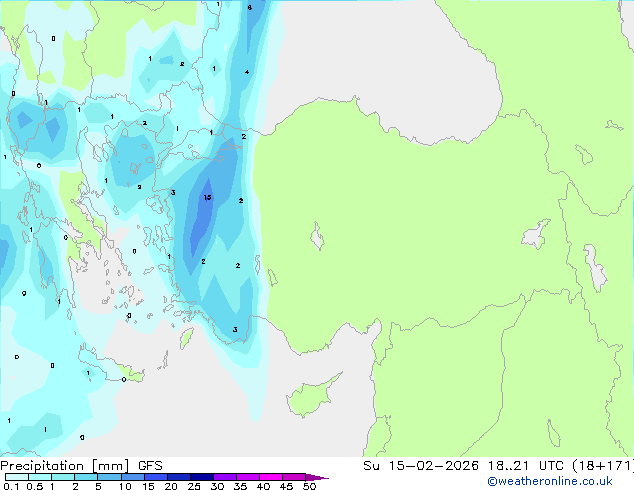Click the legend tick label 45
Image resolution: width=634 pixels, height=490 pixels.
pos(286,486)
